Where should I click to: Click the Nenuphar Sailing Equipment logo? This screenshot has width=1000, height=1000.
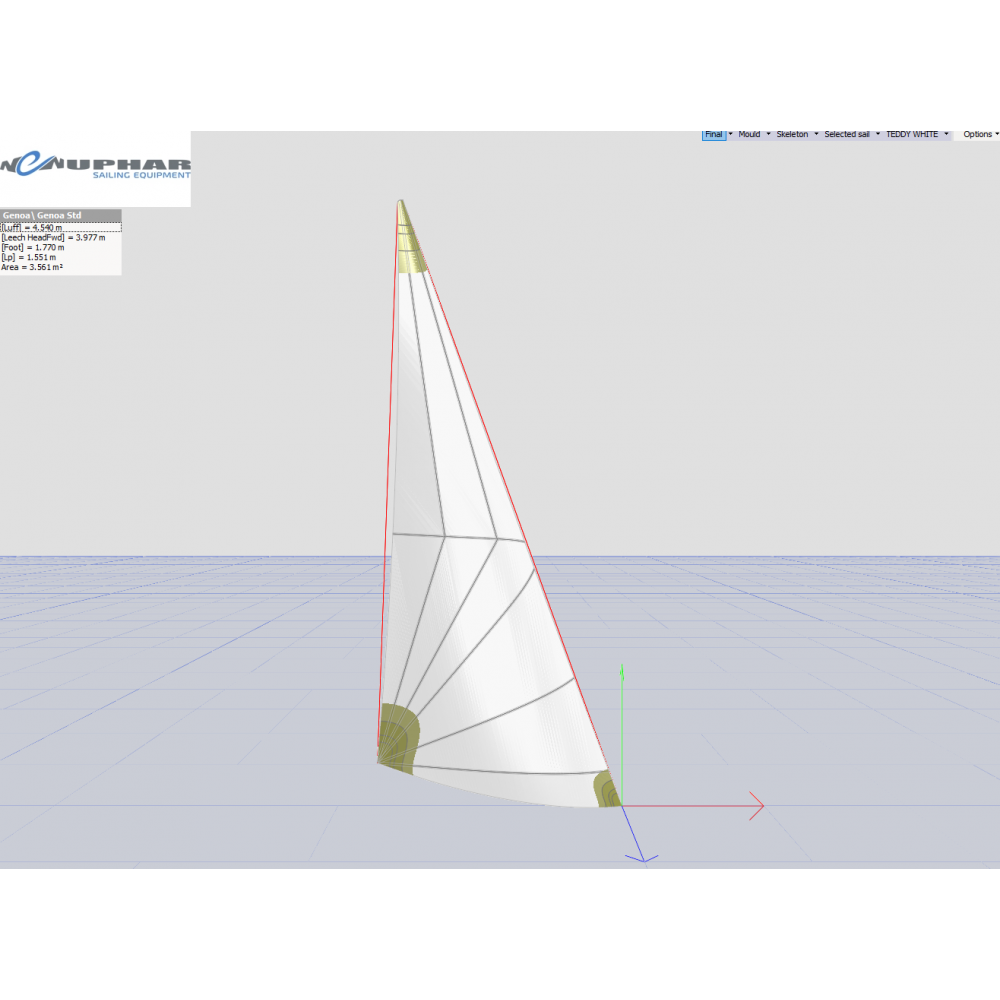point(95,167)
